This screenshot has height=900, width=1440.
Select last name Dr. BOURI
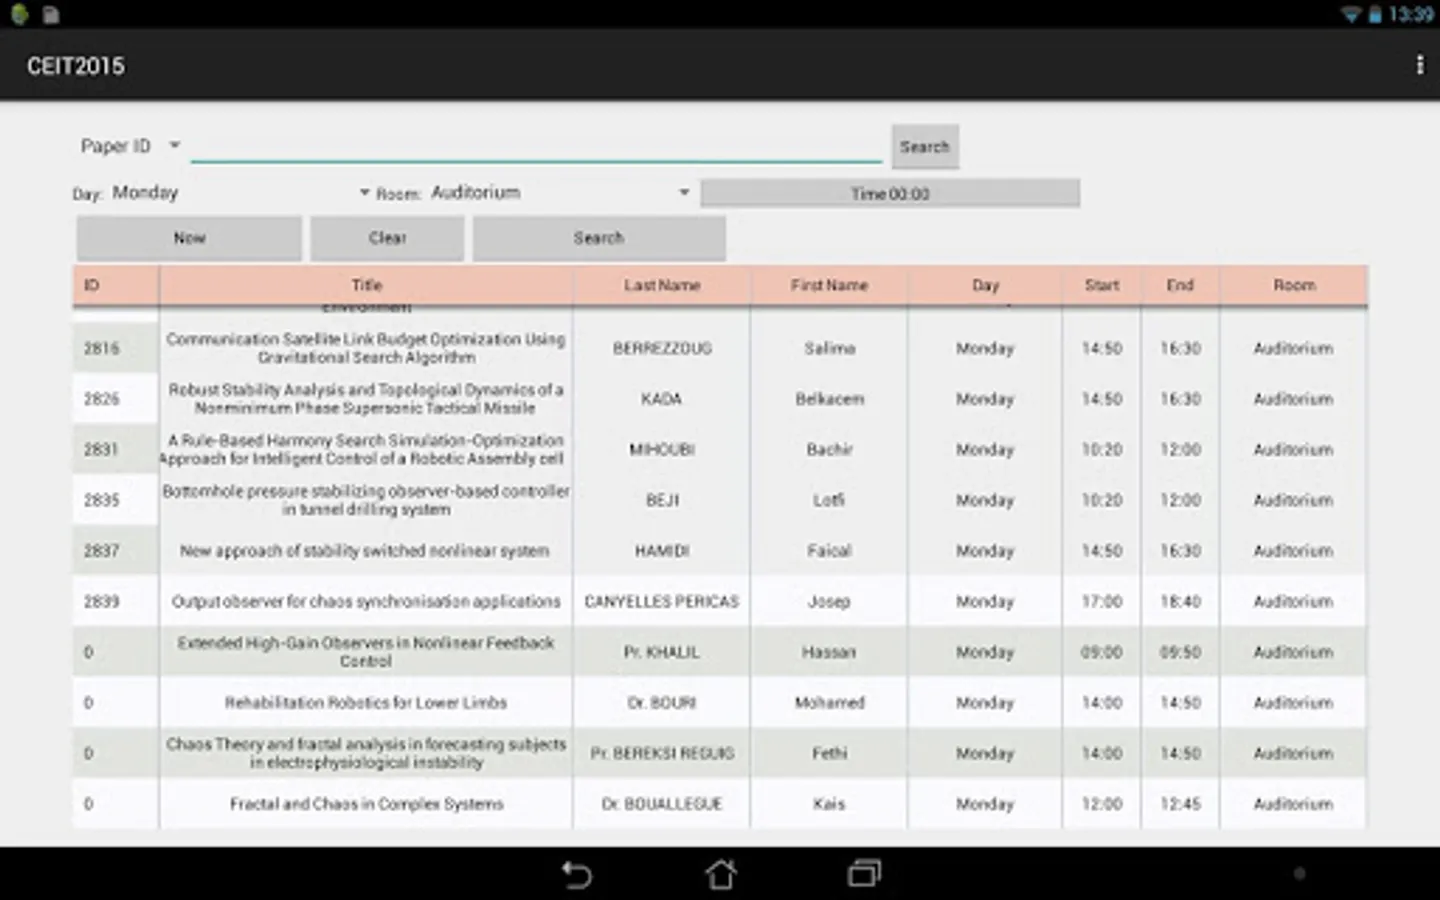click(662, 703)
